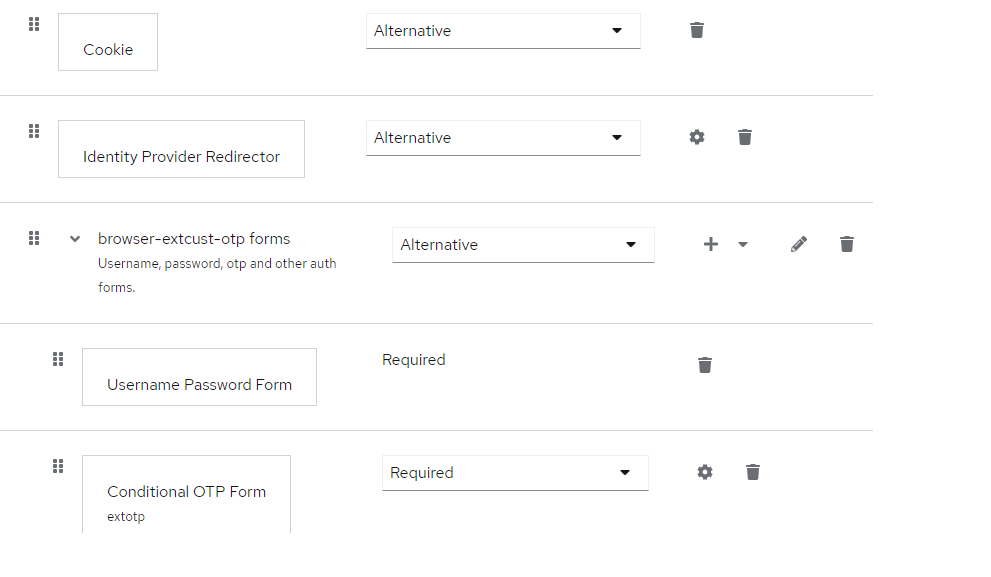Viewport: 991px width, 577px height.
Task: Edit browser-extcust-otp forms with pencil icon
Action: (798, 244)
